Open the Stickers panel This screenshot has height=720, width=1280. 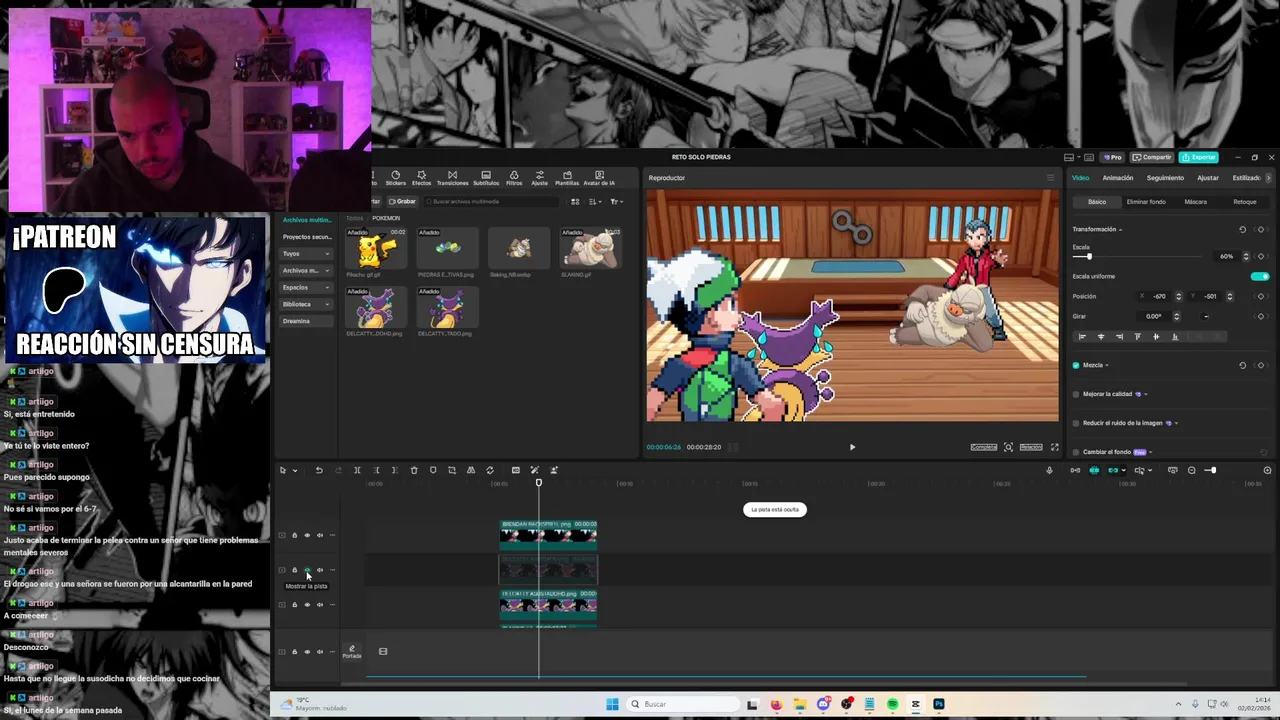396,178
